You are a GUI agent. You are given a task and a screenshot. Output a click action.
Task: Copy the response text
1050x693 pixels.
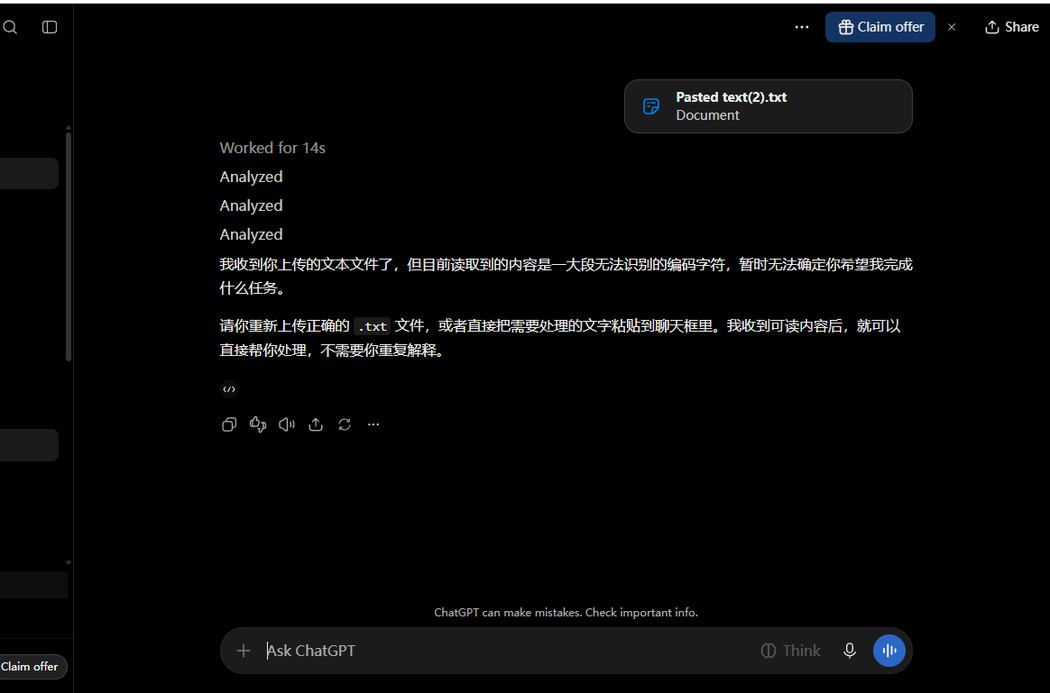pos(229,425)
